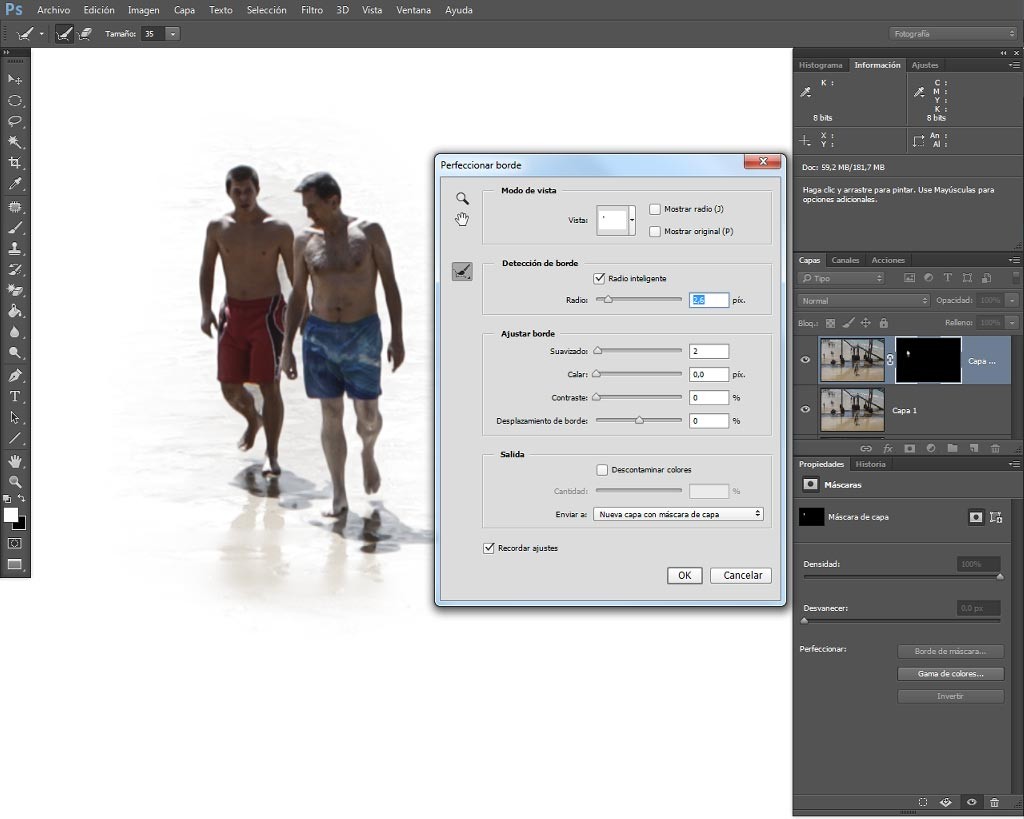Open the Tipo layer filter dropdown
Image resolution: width=1024 pixels, height=819 pixels.
point(841,278)
